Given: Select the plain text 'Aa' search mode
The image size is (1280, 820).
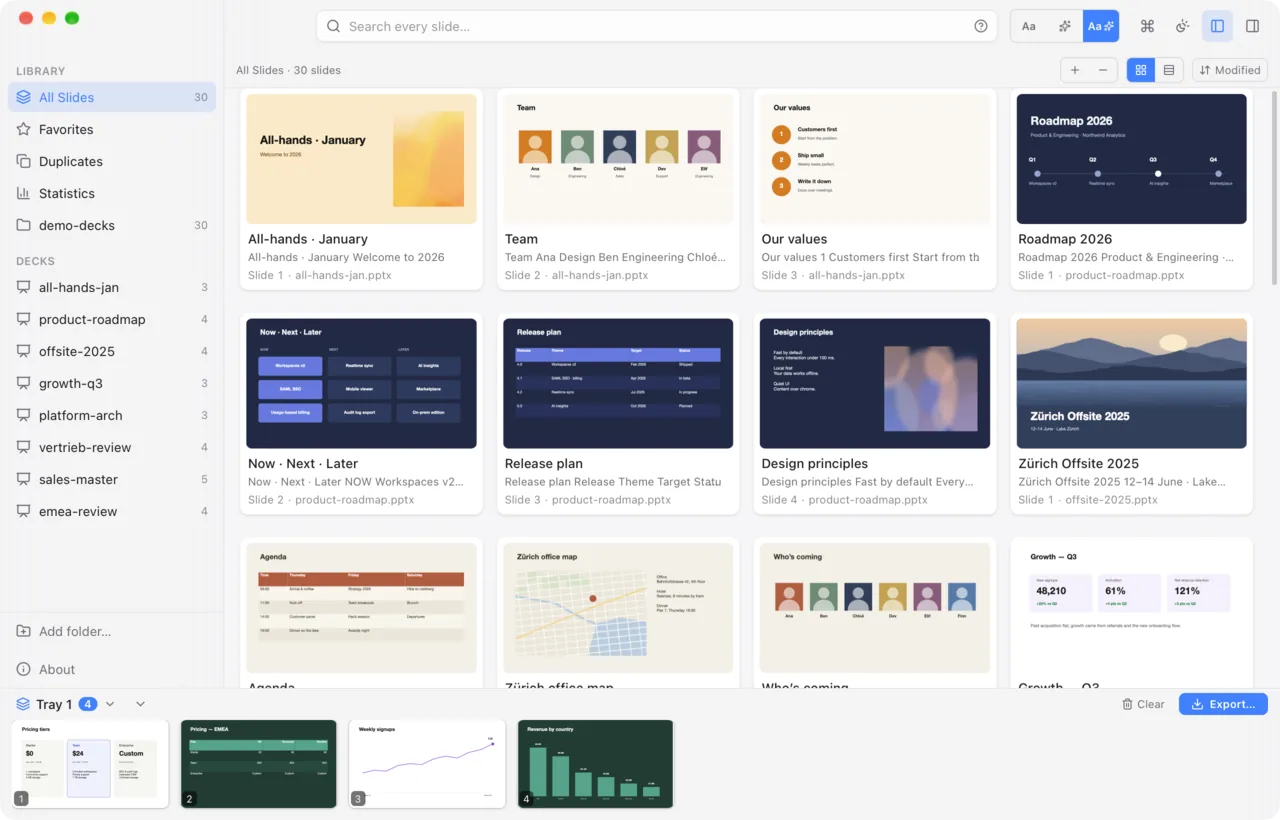Looking at the screenshot, I should (x=1029, y=27).
